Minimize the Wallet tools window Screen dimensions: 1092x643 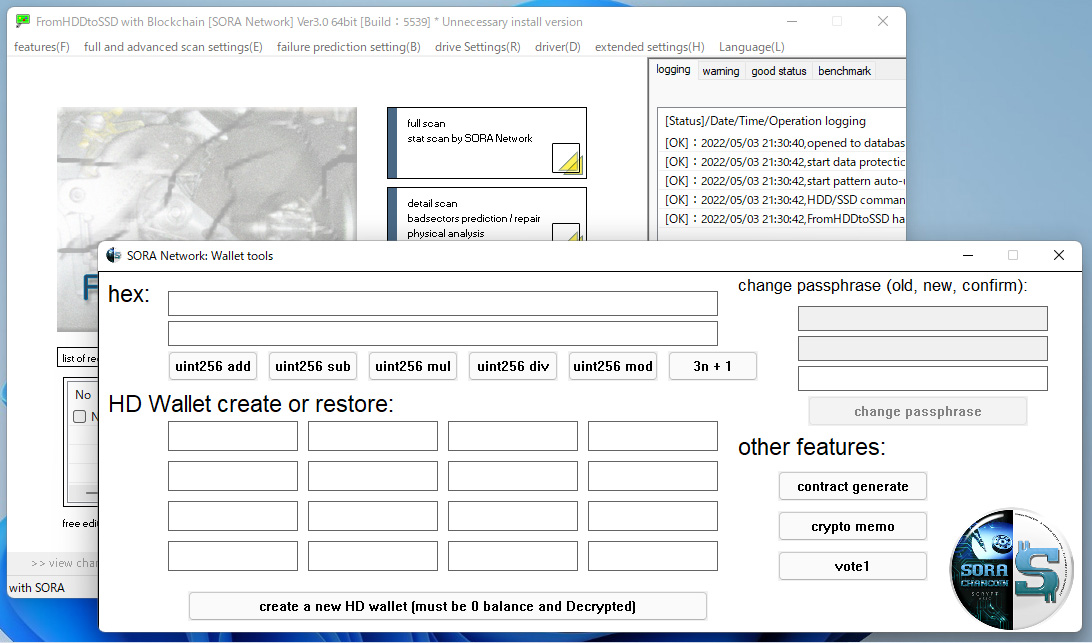(967, 255)
